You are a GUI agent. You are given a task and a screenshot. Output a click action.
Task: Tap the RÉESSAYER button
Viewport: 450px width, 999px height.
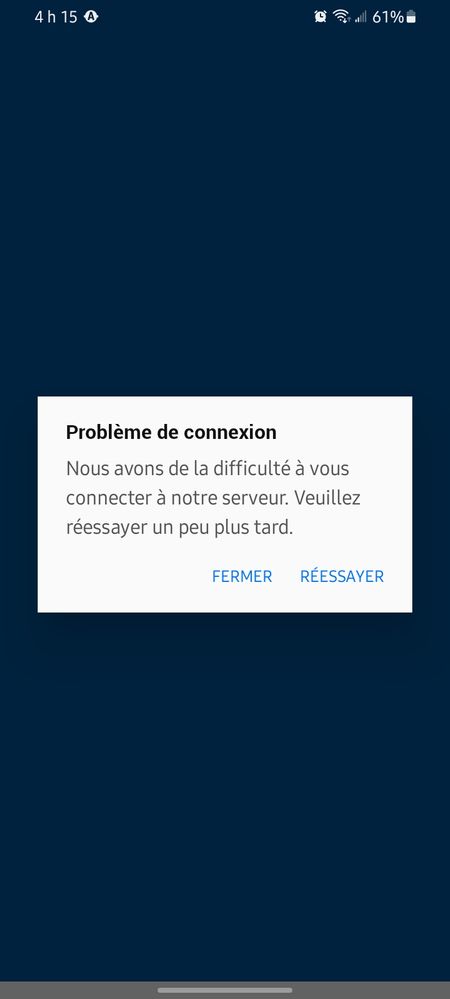click(x=342, y=576)
